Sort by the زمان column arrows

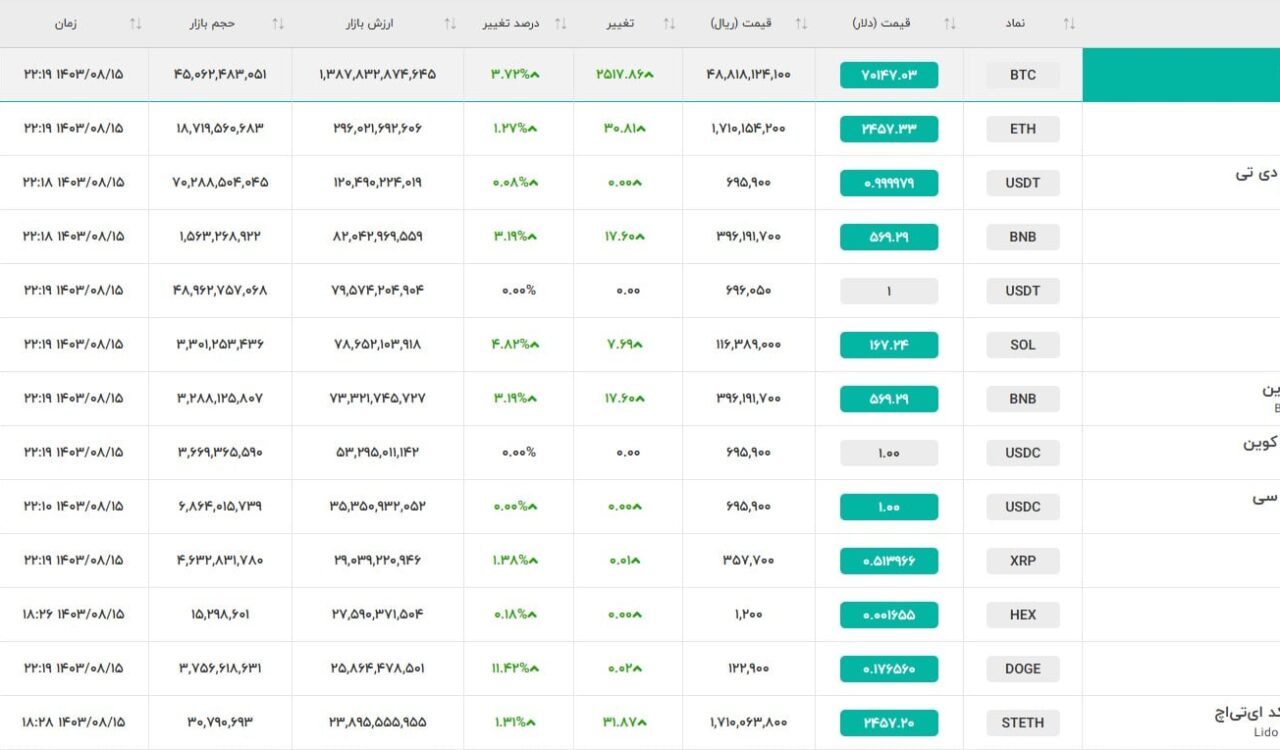coord(135,23)
